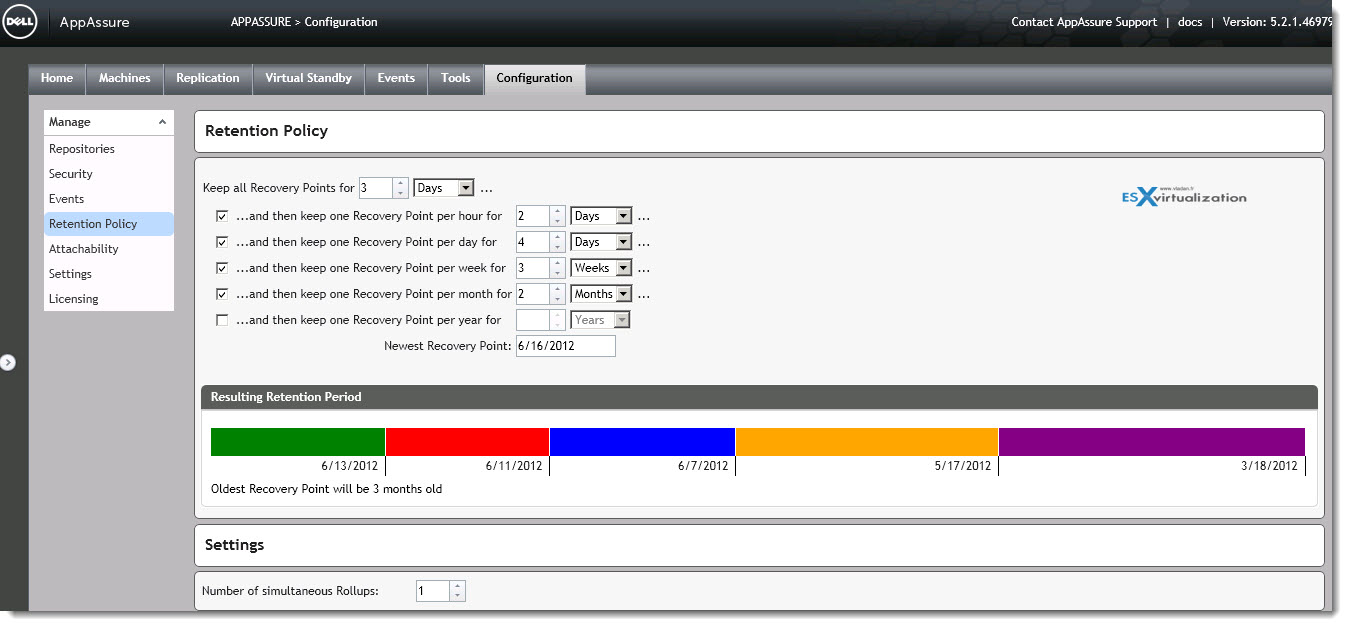1347x626 pixels.
Task: Focus the simultaneous Rollups number field
Action: [434, 591]
